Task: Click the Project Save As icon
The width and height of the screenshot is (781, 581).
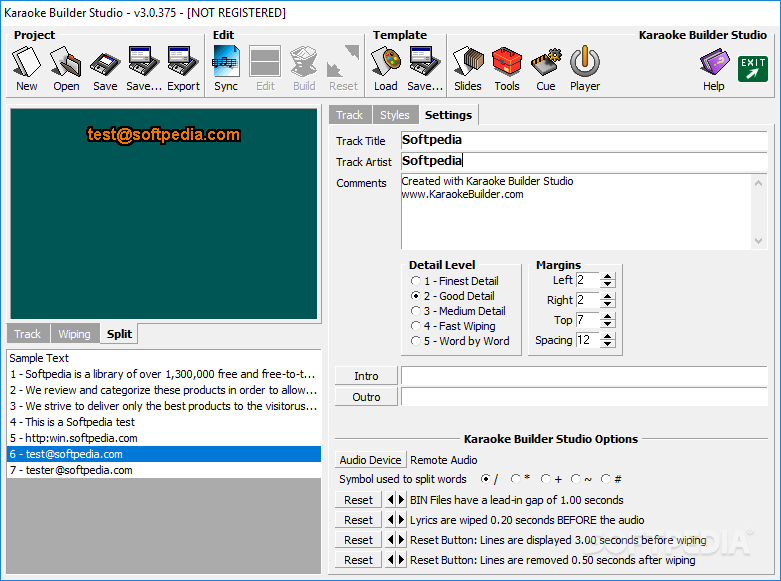Action: (144, 68)
